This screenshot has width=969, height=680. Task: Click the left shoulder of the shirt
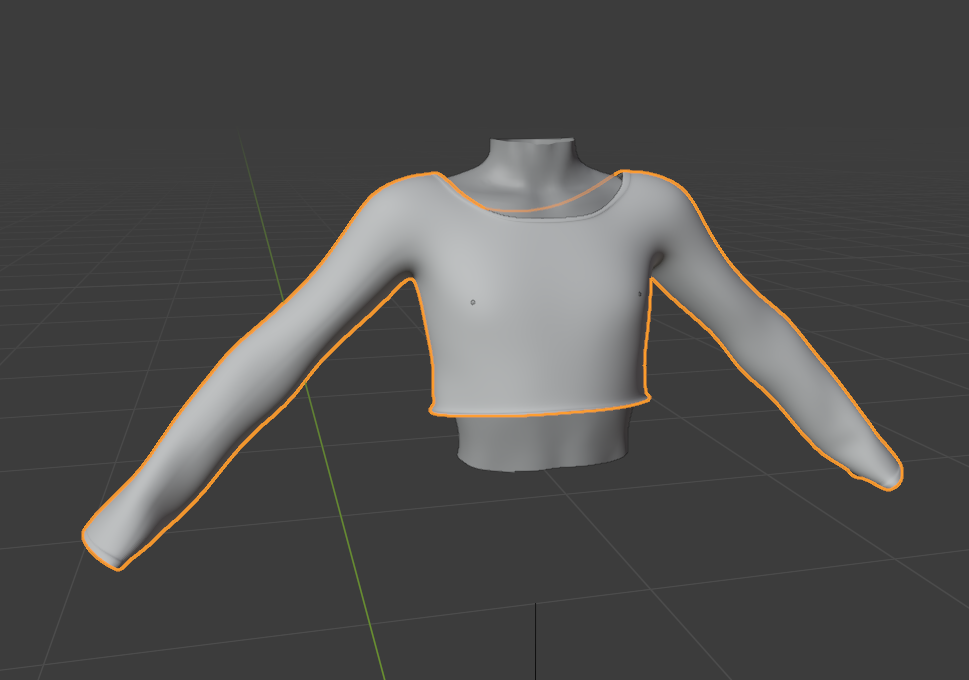400,200
